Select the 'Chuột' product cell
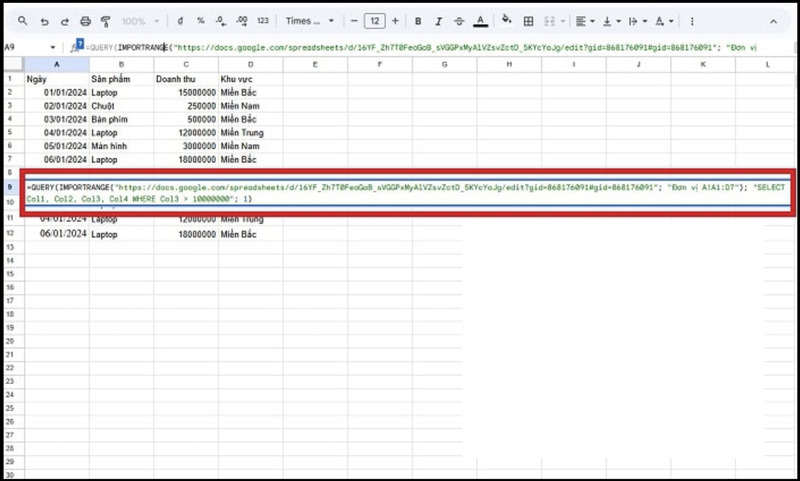The height and width of the screenshot is (481, 800). pos(121,106)
